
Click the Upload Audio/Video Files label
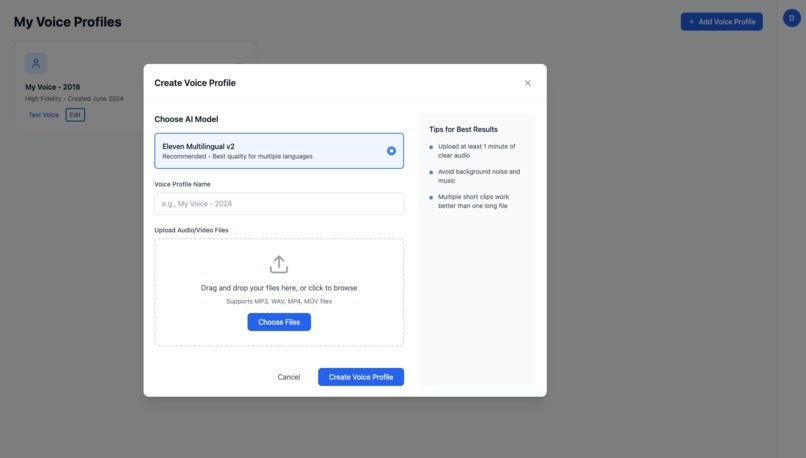pyautogui.click(x=191, y=230)
